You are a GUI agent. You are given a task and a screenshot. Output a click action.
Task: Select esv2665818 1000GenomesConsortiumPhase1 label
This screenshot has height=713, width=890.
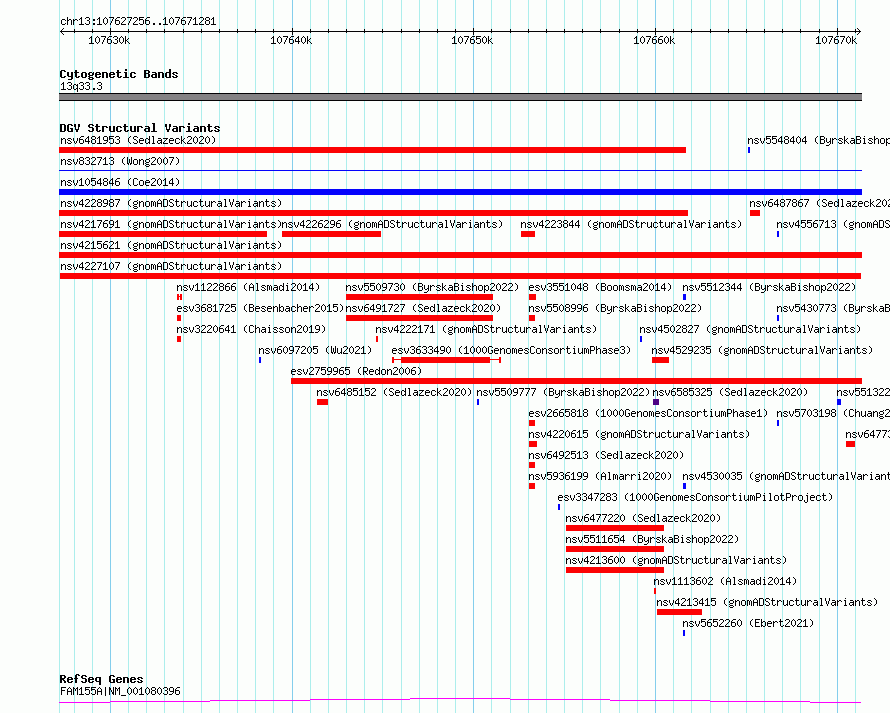(x=648, y=413)
